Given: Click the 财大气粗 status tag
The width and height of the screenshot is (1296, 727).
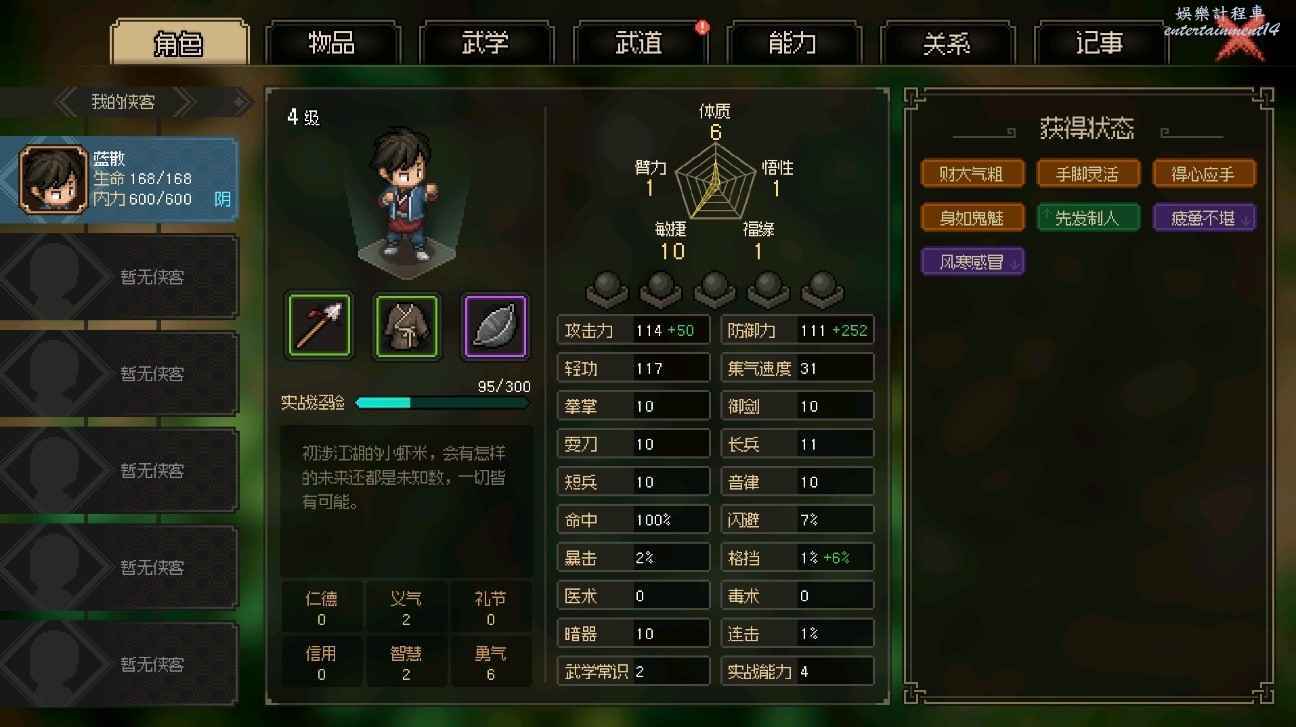Looking at the screenshot, I should point(972,174).
